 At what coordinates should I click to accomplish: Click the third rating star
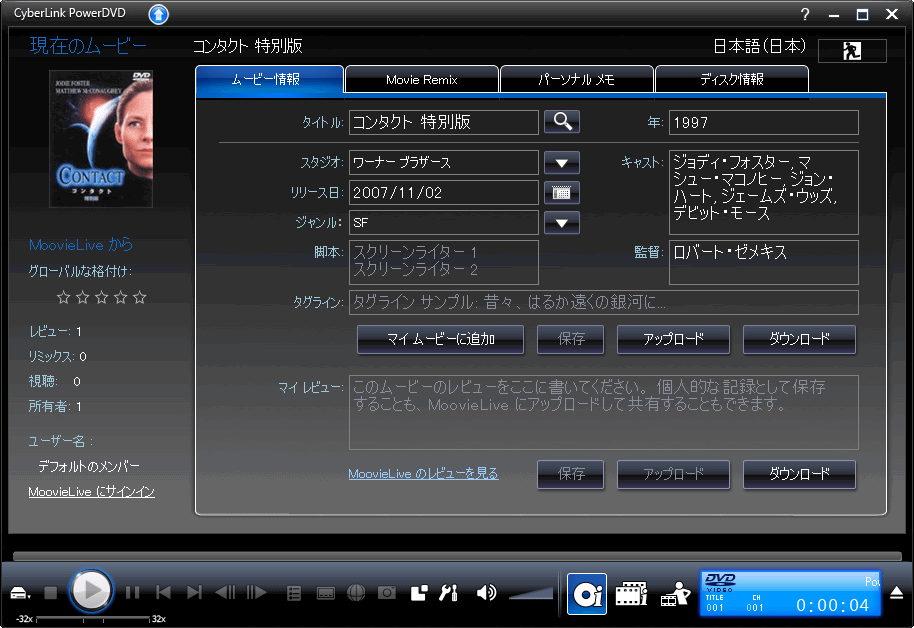click(x=101, y=297)
